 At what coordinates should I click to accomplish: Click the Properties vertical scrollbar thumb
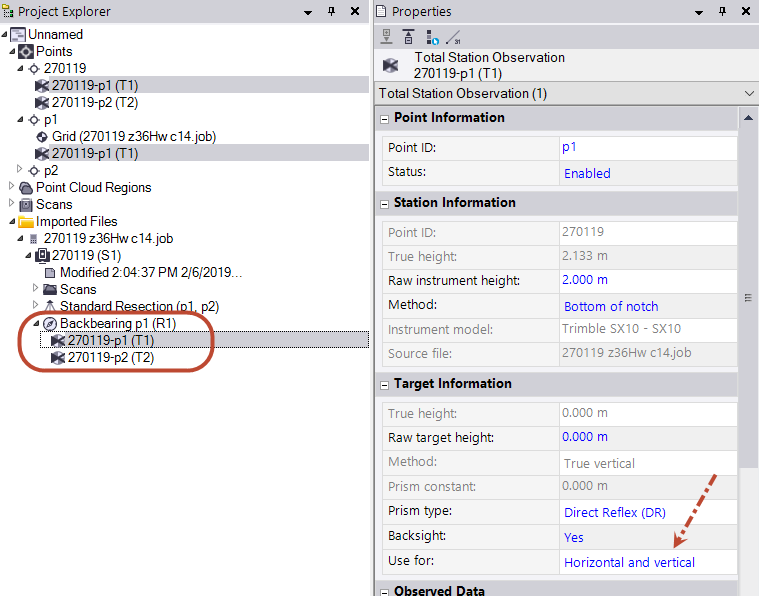[x=748, y=298]
